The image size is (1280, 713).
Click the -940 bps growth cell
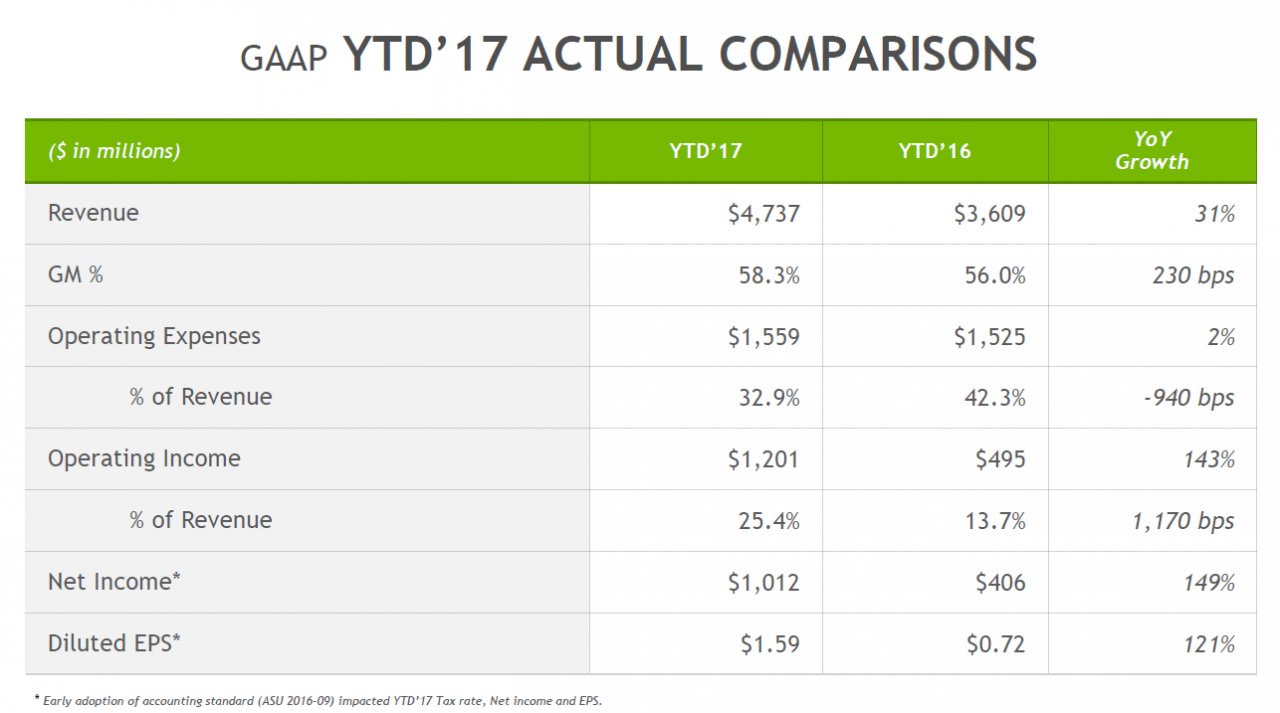click(x=1188, y=398)
